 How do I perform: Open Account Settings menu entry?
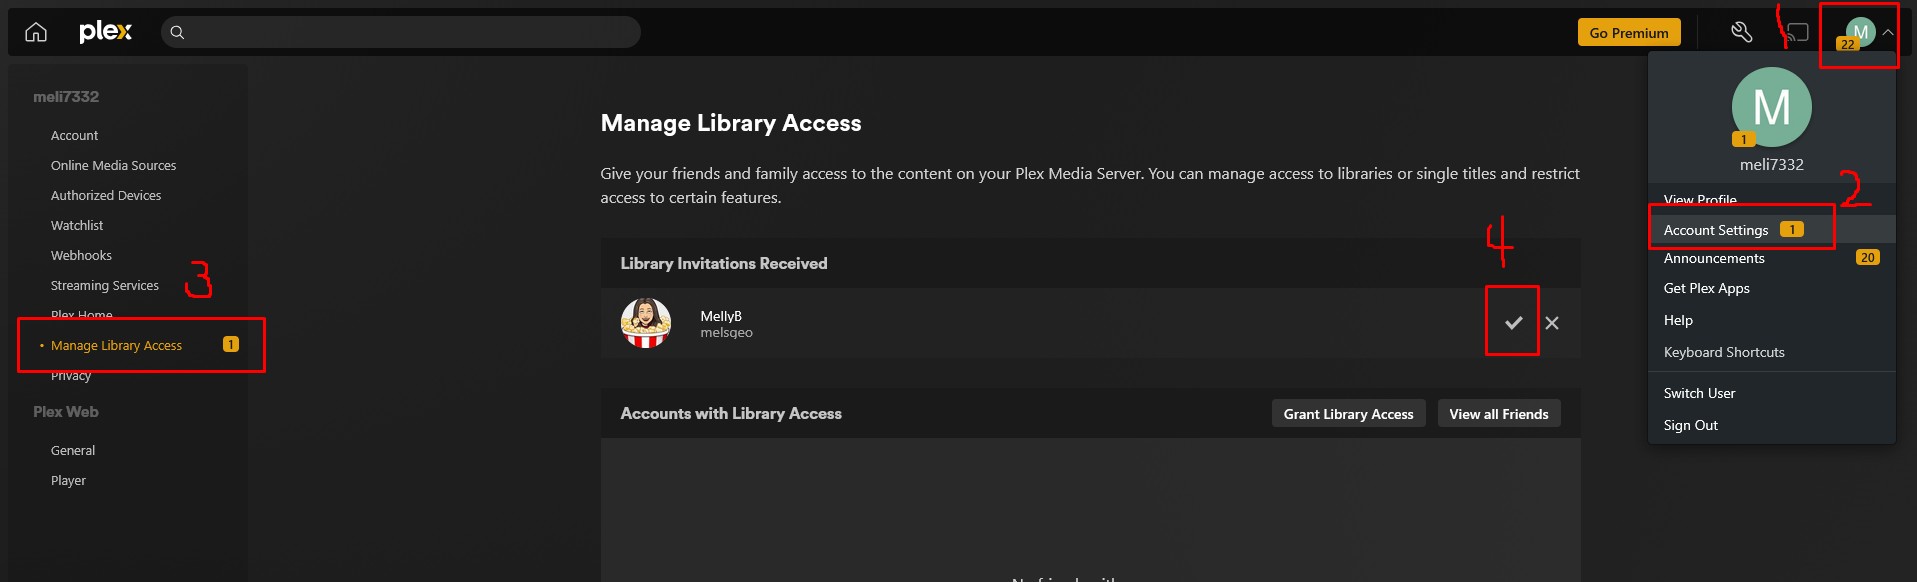pyautogui.click(x=1772, y=230)
